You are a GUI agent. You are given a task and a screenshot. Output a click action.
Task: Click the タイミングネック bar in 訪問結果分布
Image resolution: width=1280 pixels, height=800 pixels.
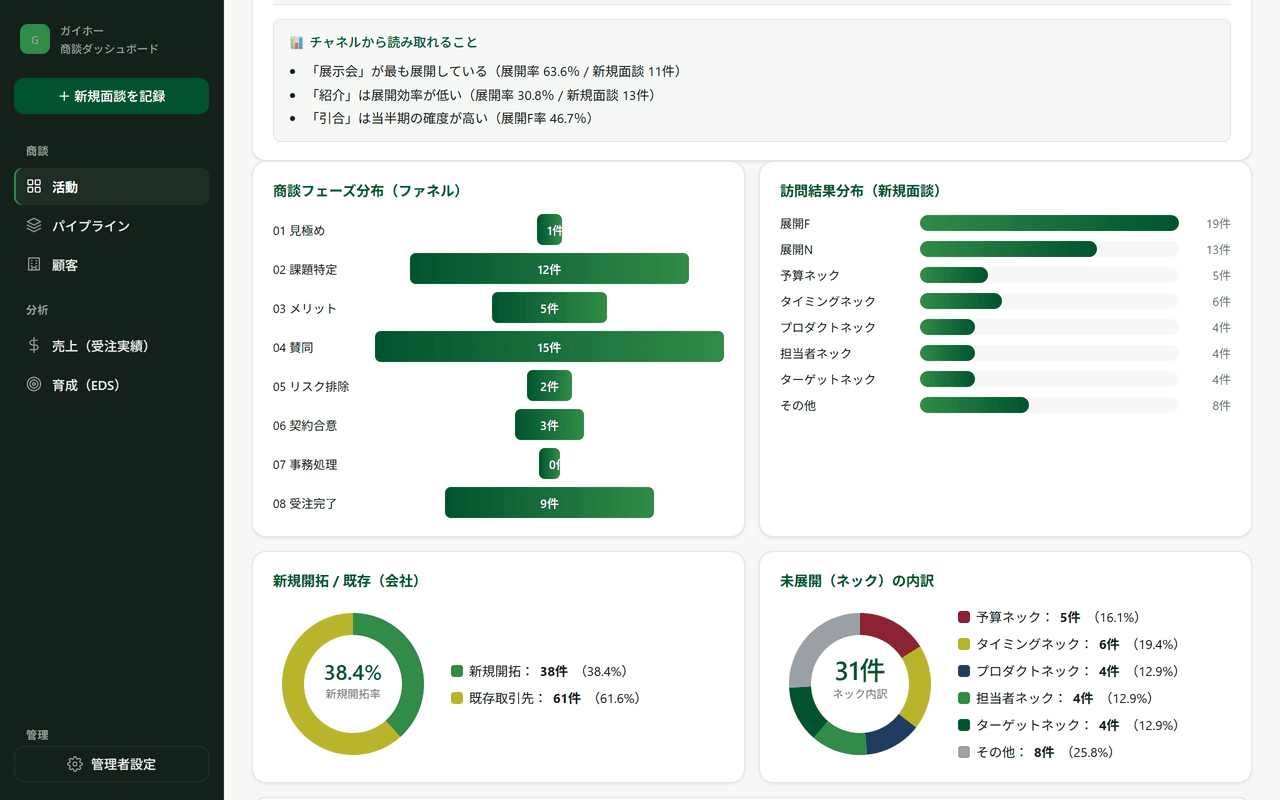[961, 301]
